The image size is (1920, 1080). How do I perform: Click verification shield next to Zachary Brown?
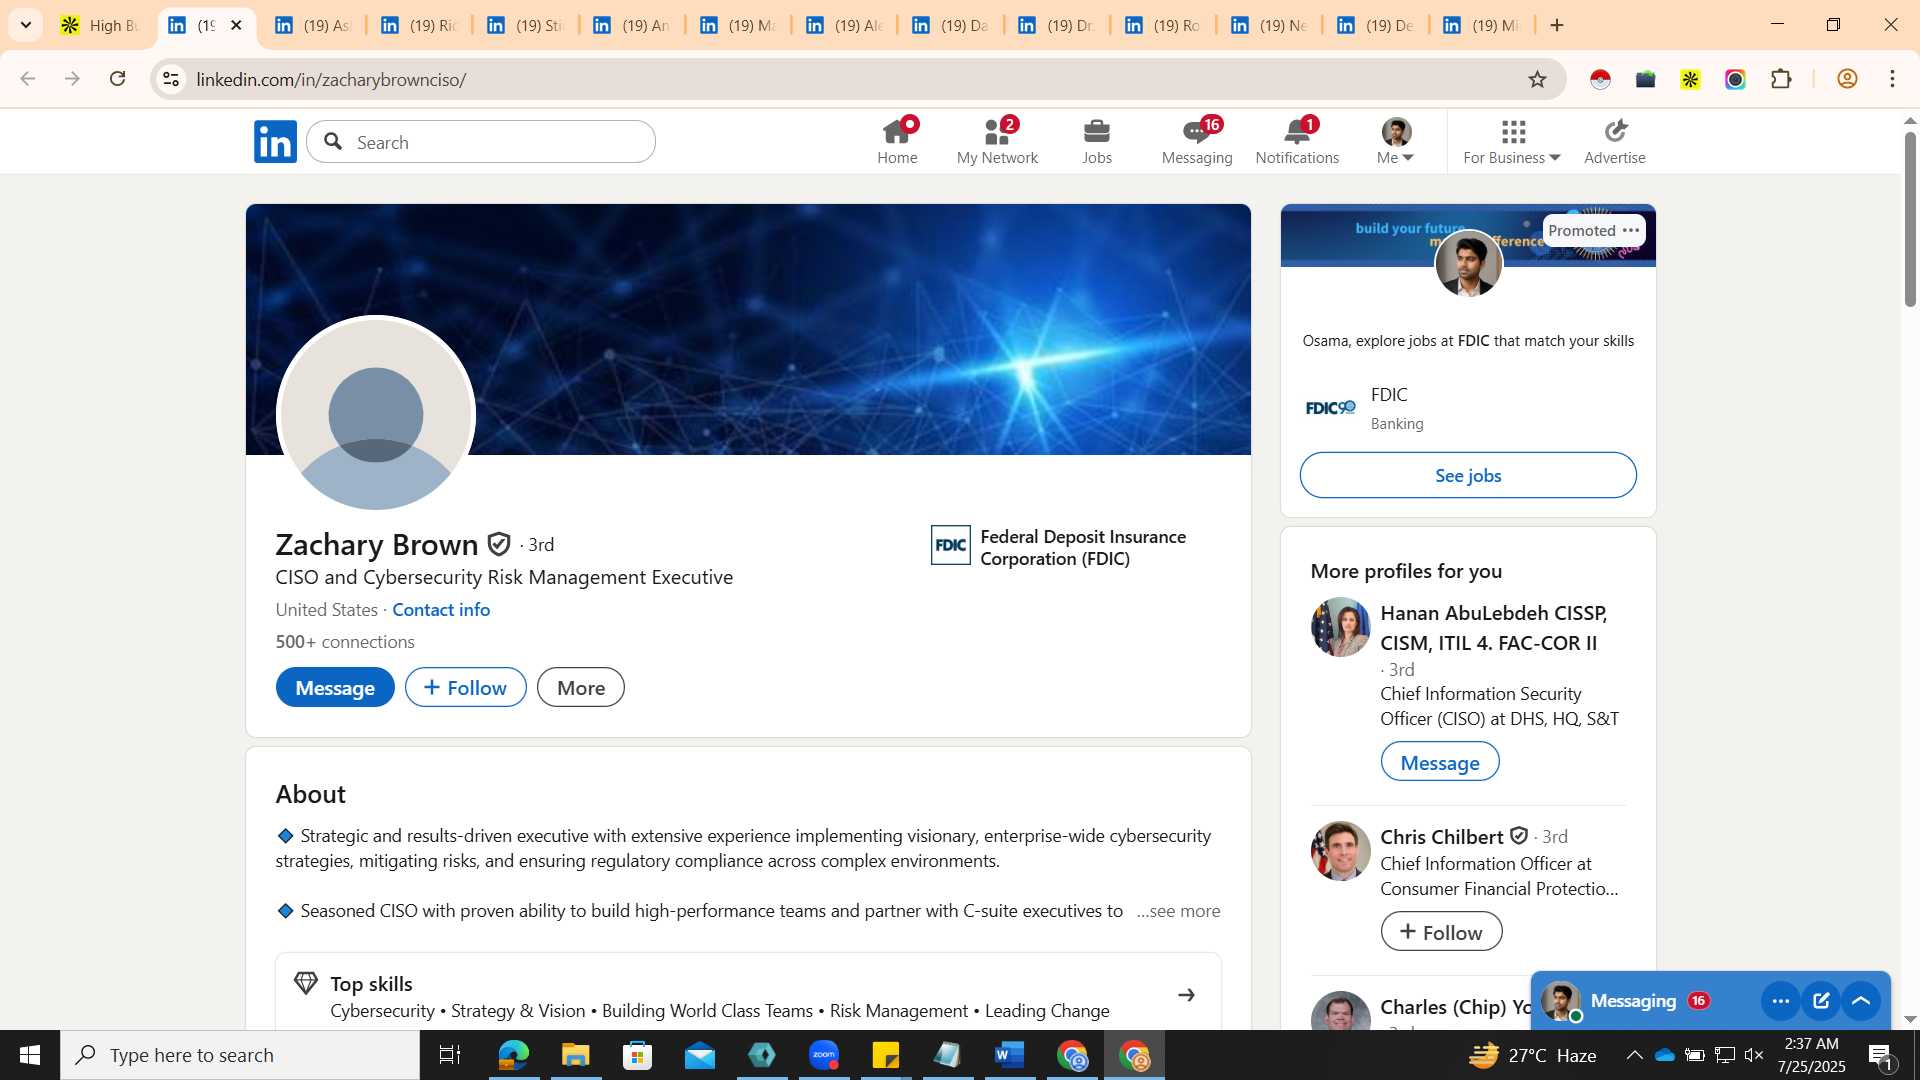pos(498,544)
